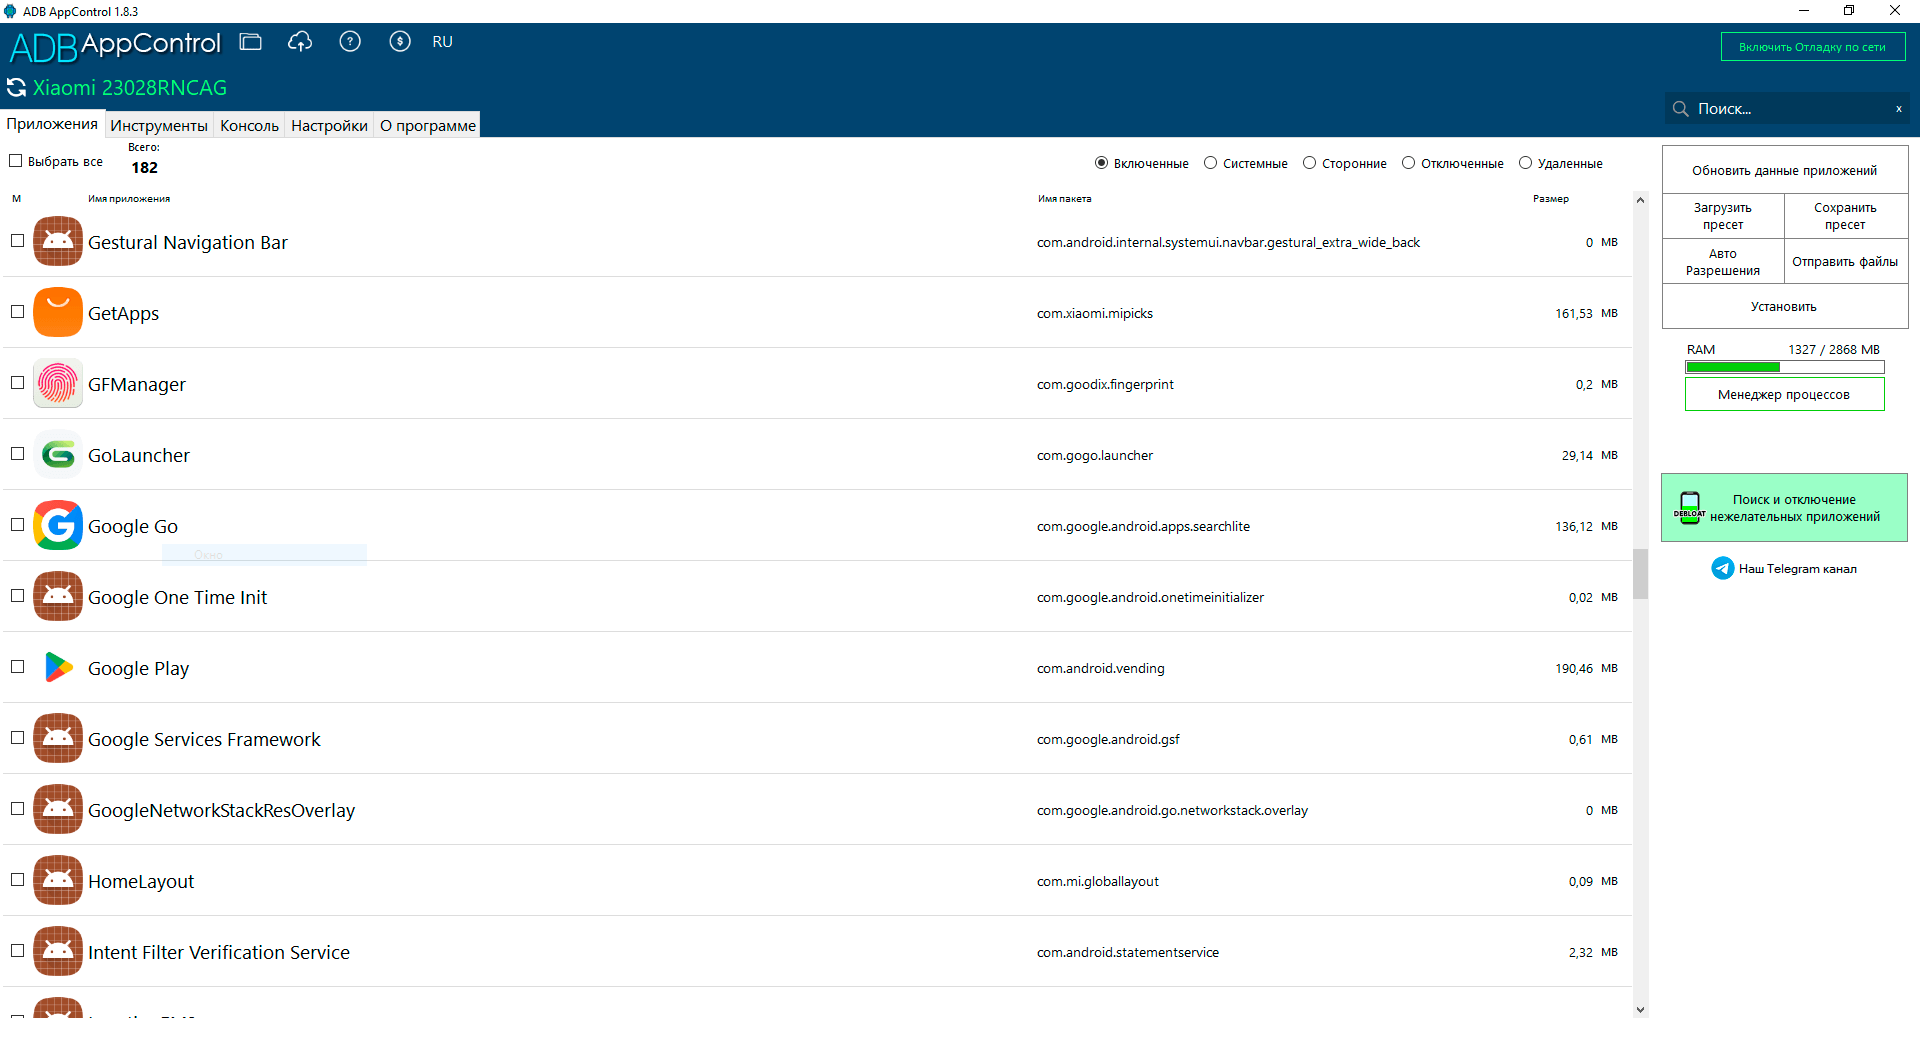Click the Google Go icon
This screenshot has height=1040, width=1920.
click(x=58, y=525)
